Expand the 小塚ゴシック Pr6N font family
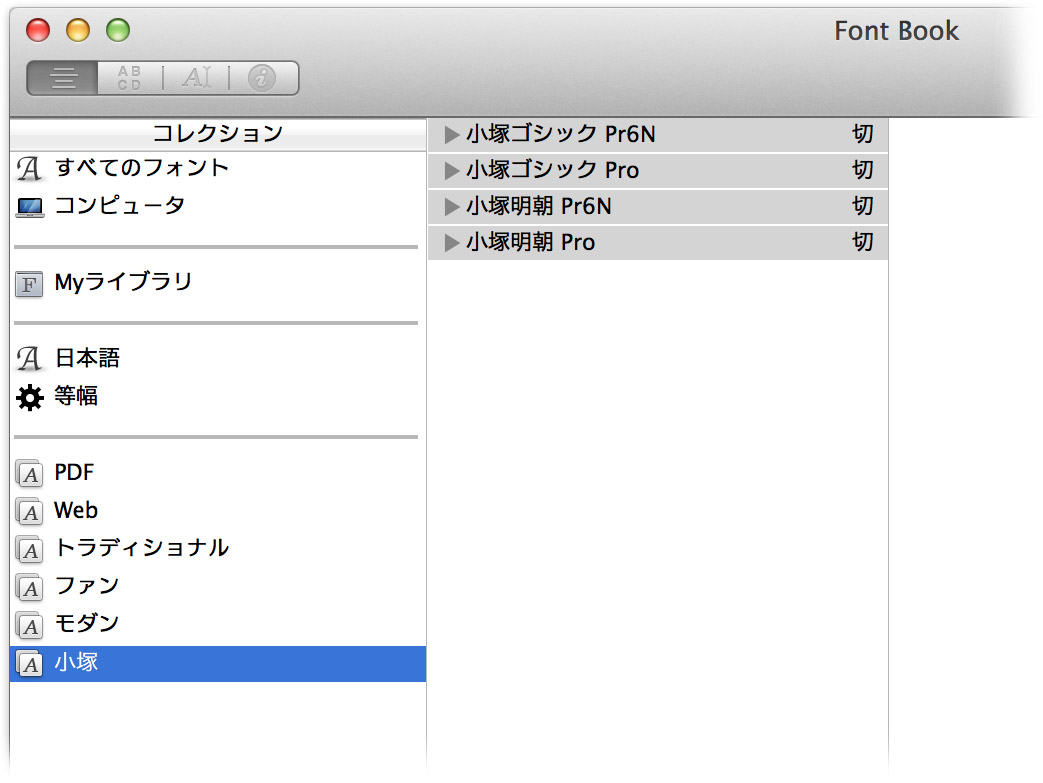The height and width of the screenshot is (783, 1043). point(452,135)
